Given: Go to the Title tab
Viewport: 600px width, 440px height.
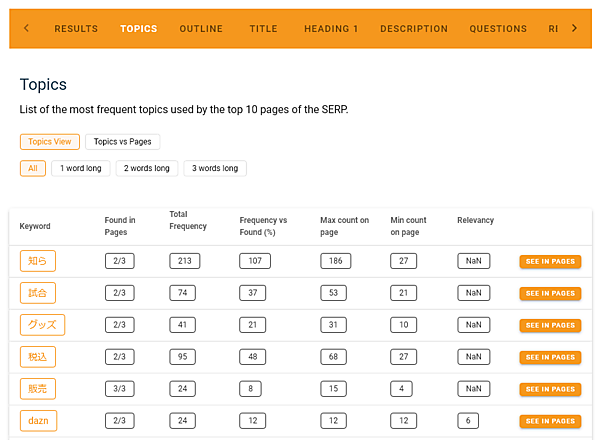Looking at the screenshot, I should coord(264,29).
